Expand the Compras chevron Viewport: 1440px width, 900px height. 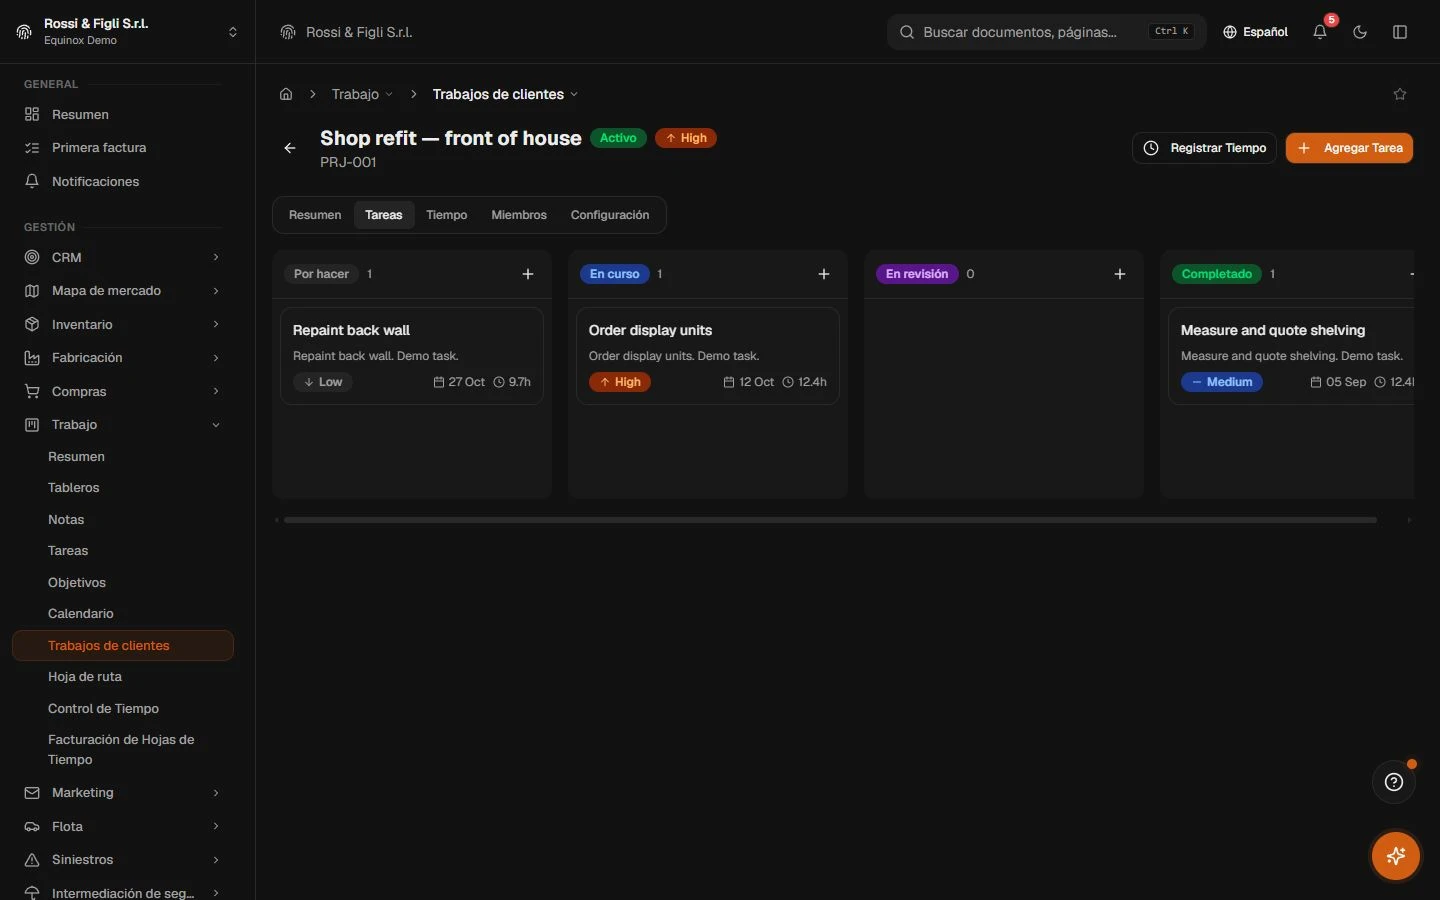(216, 391)
